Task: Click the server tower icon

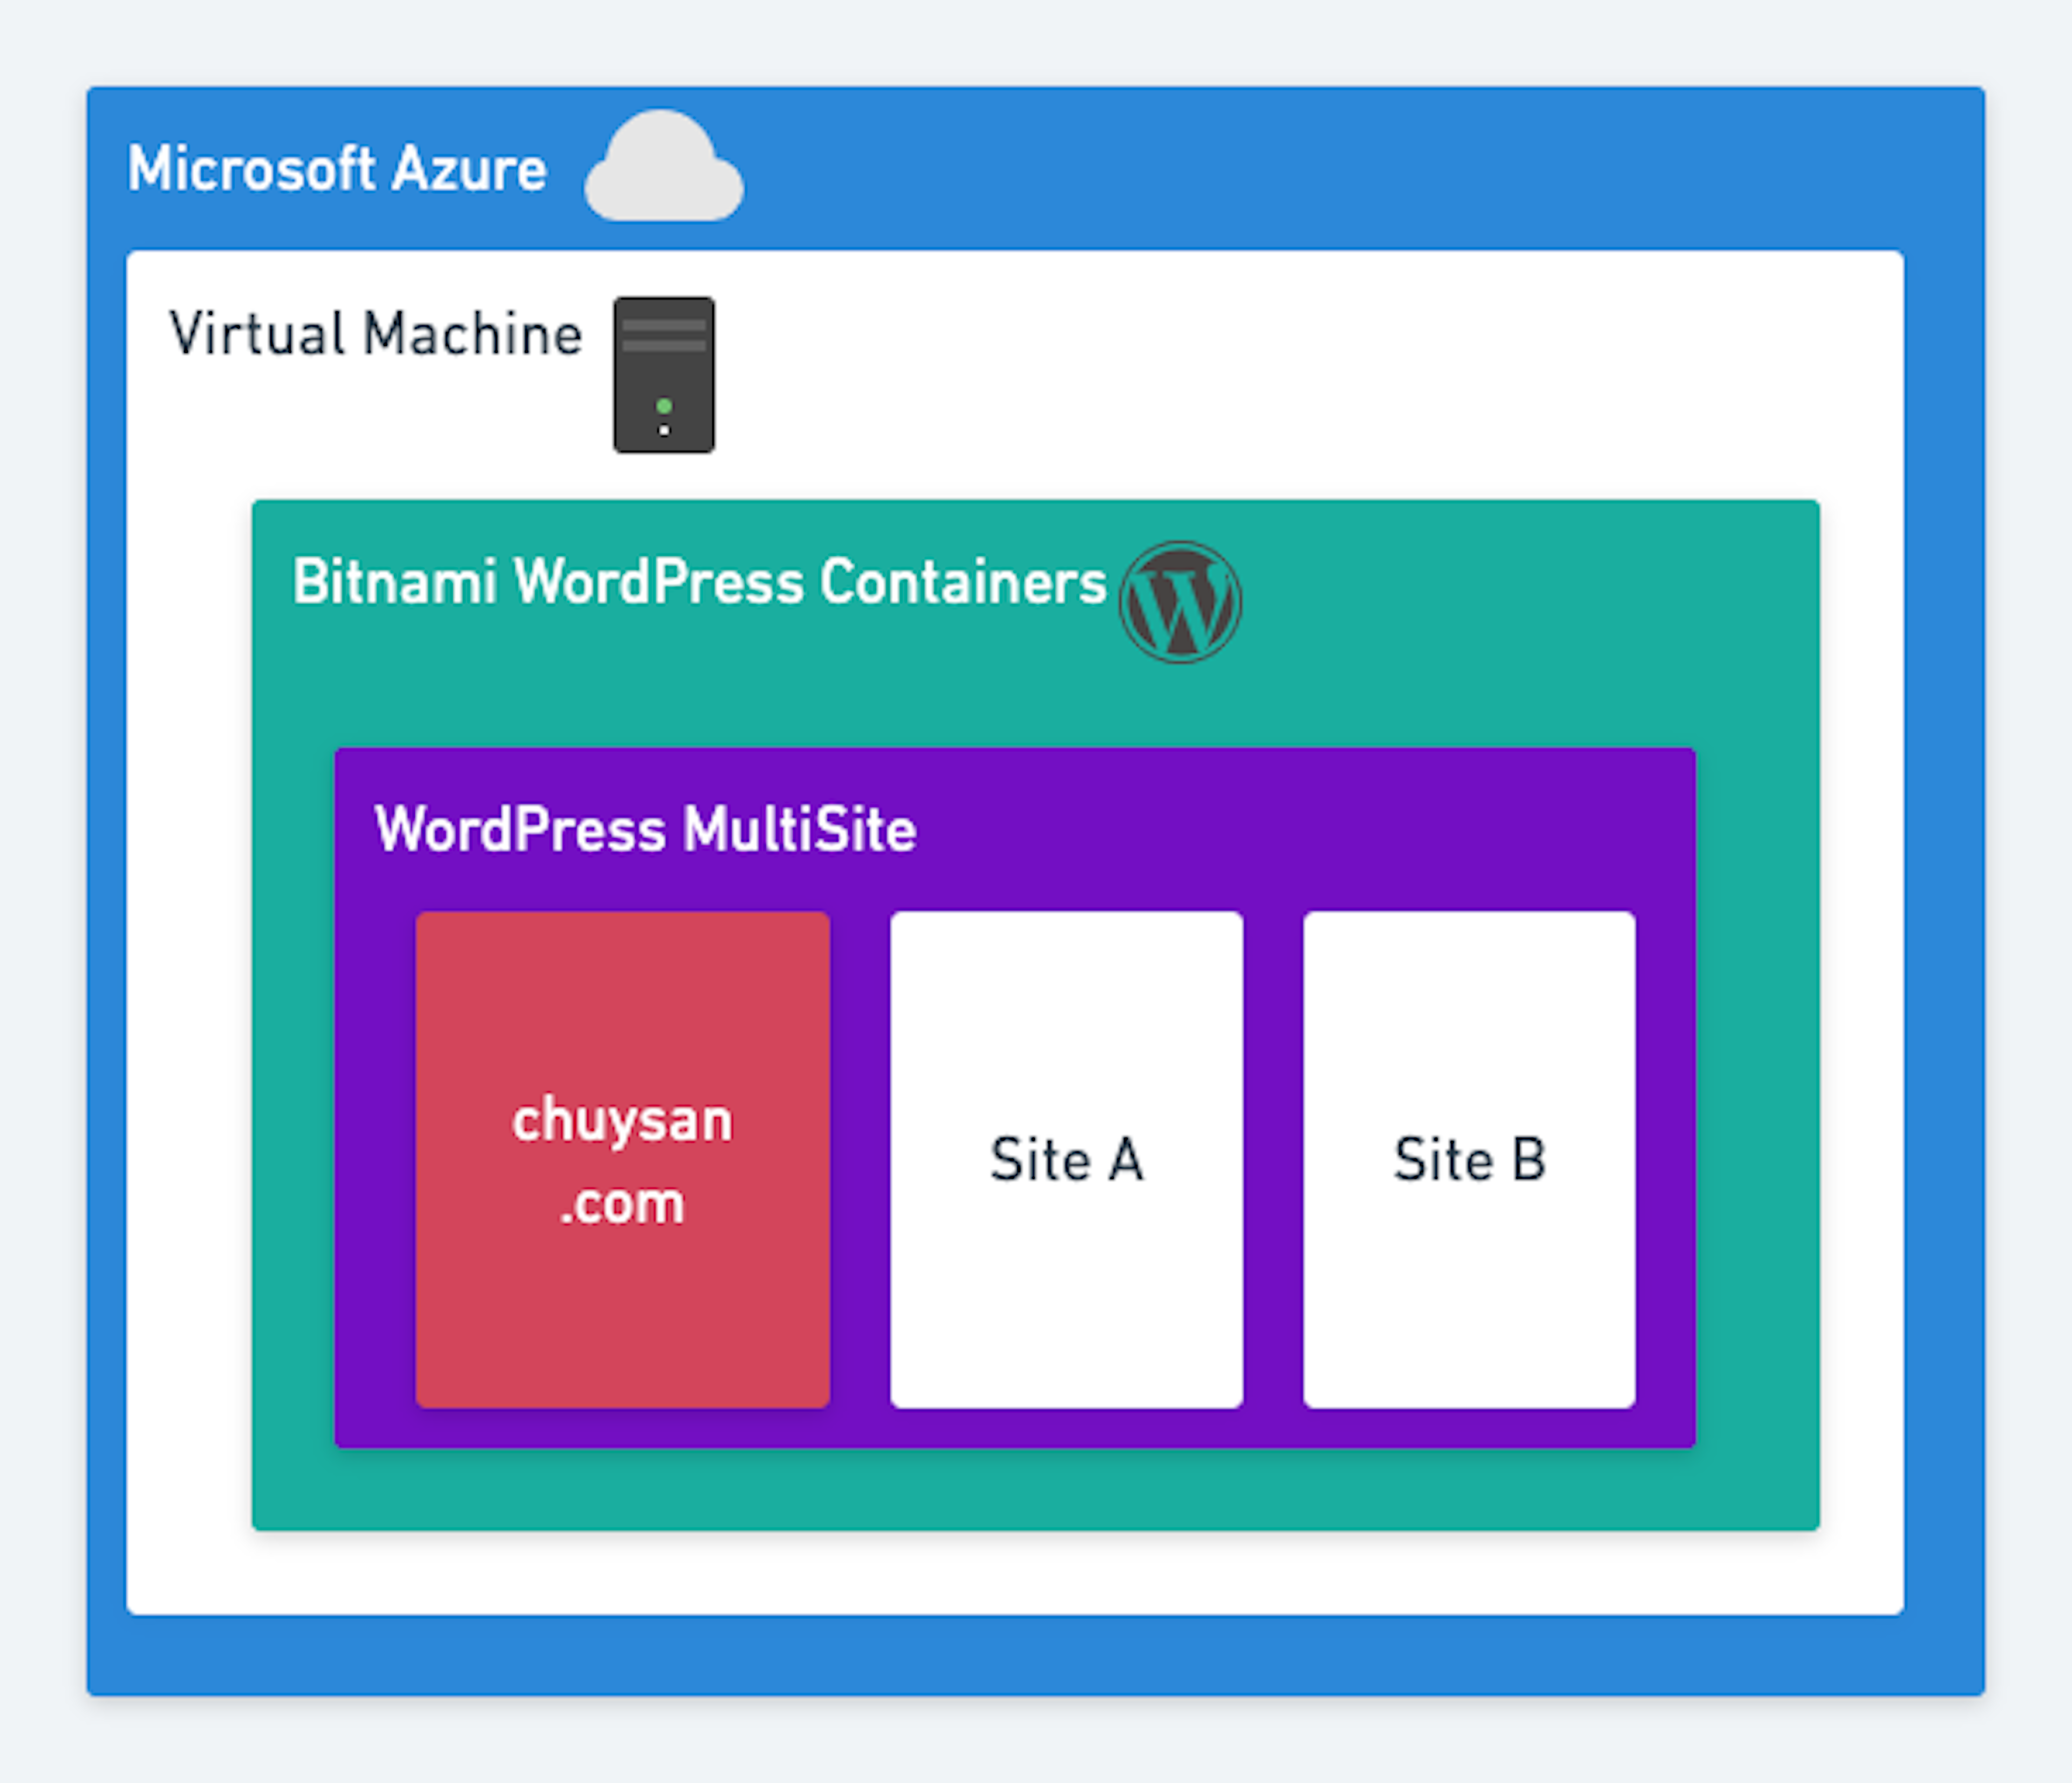Action: point(664,375)
